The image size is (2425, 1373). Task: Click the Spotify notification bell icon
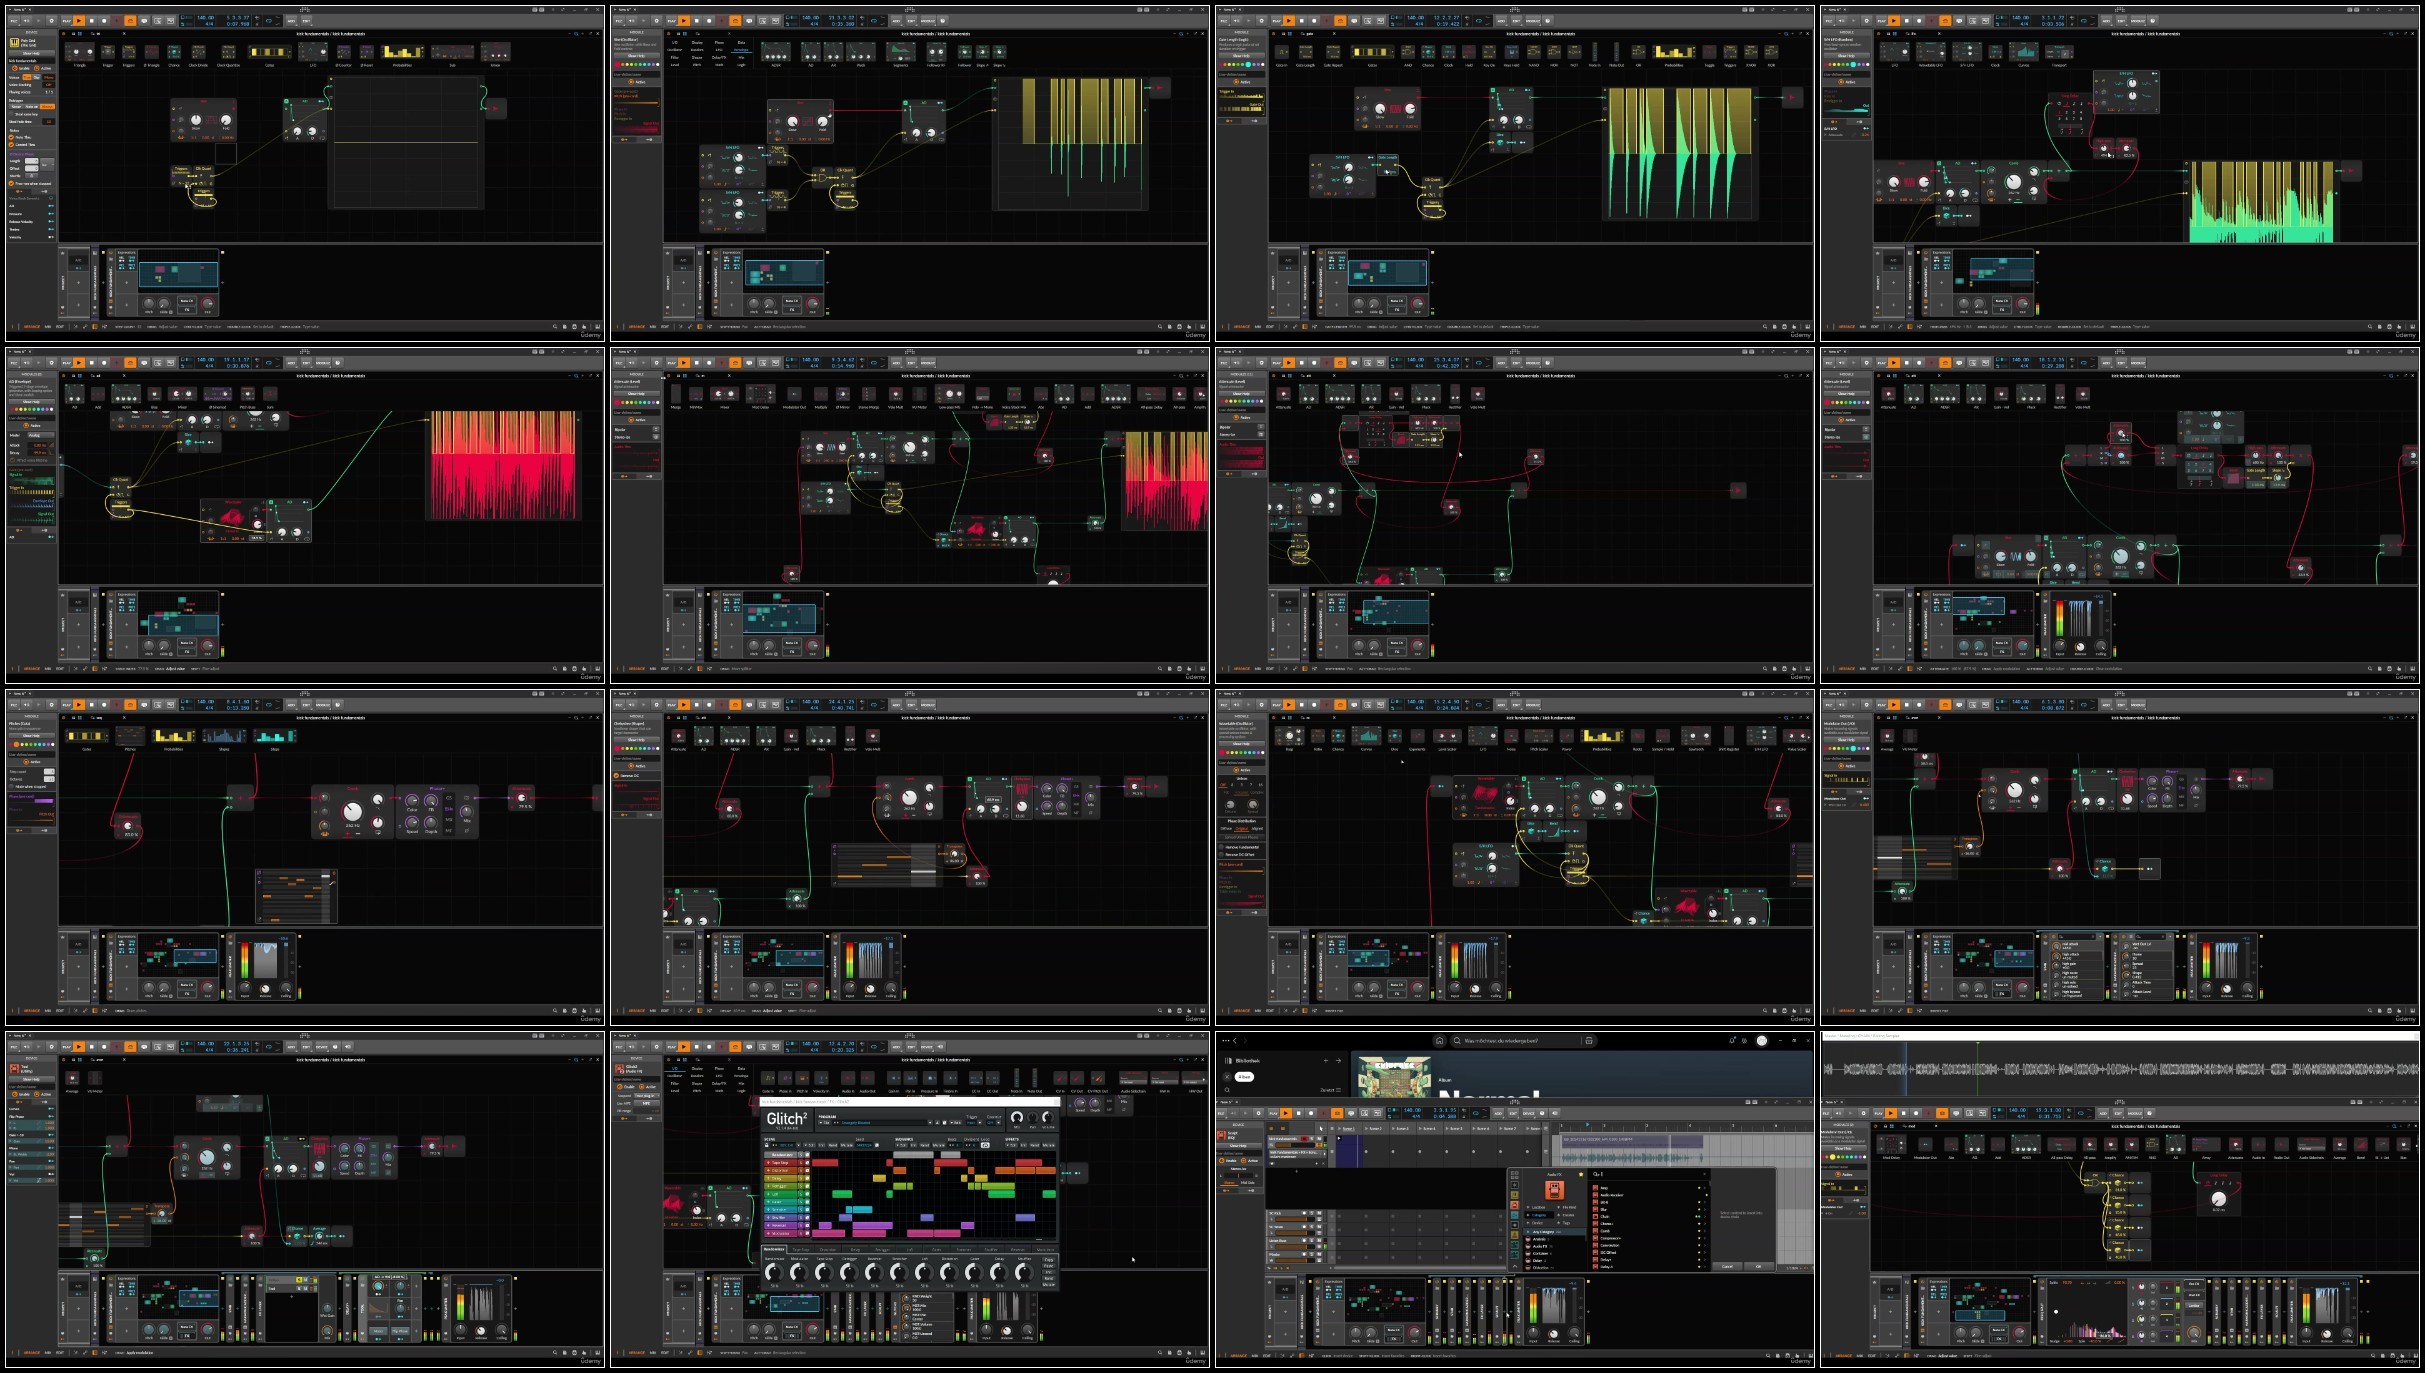(x=1733, y=1040)
